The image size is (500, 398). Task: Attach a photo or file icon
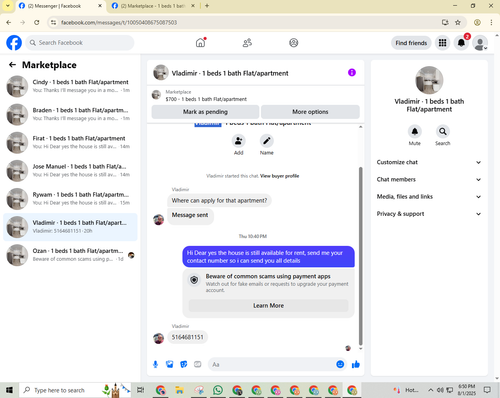pos(170,364)
